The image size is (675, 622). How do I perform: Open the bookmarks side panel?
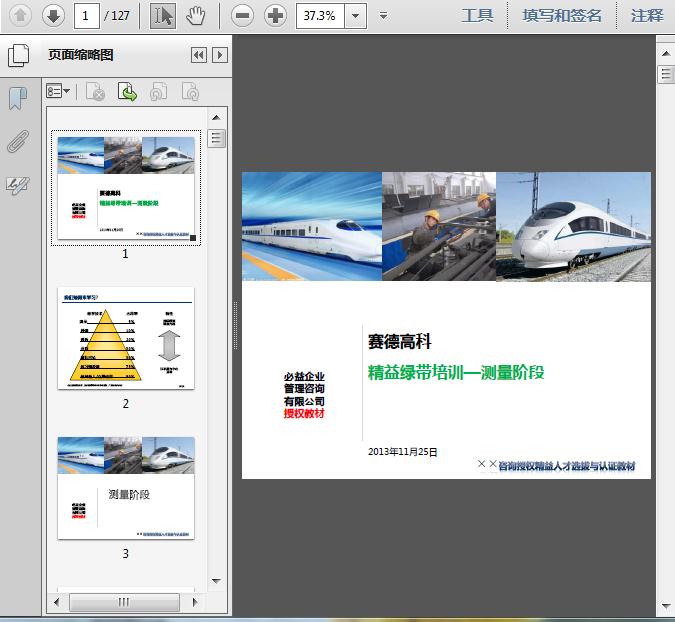pos(18,99)
